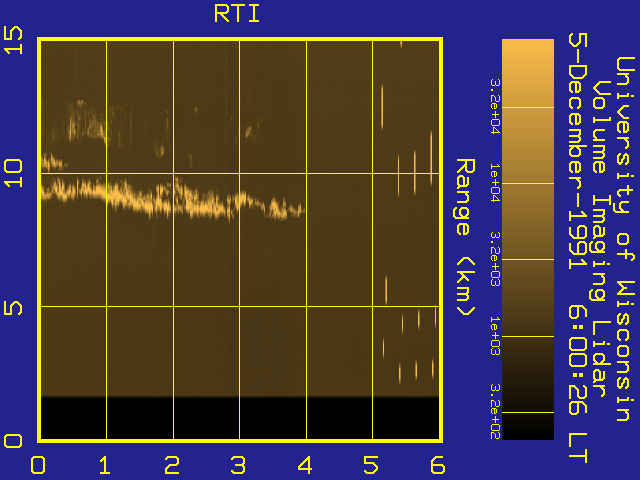The height and width of the screenshot is (480, 640).
Task: Click the time axis tick label 1
Action: point(104,465)
